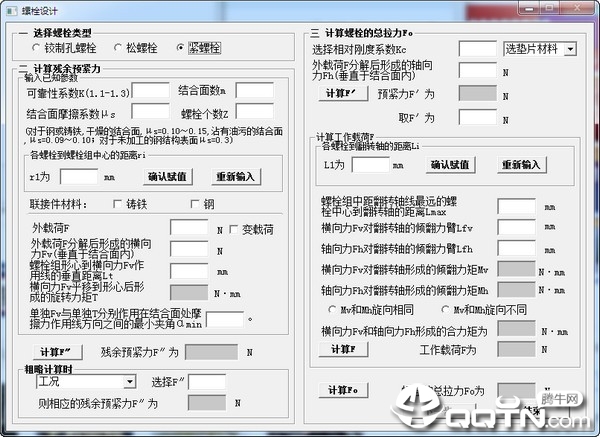Click 确认赋值 button next to r1
Image resolution: width=600 pixels, height=437 pixels.
click(168, 177)
